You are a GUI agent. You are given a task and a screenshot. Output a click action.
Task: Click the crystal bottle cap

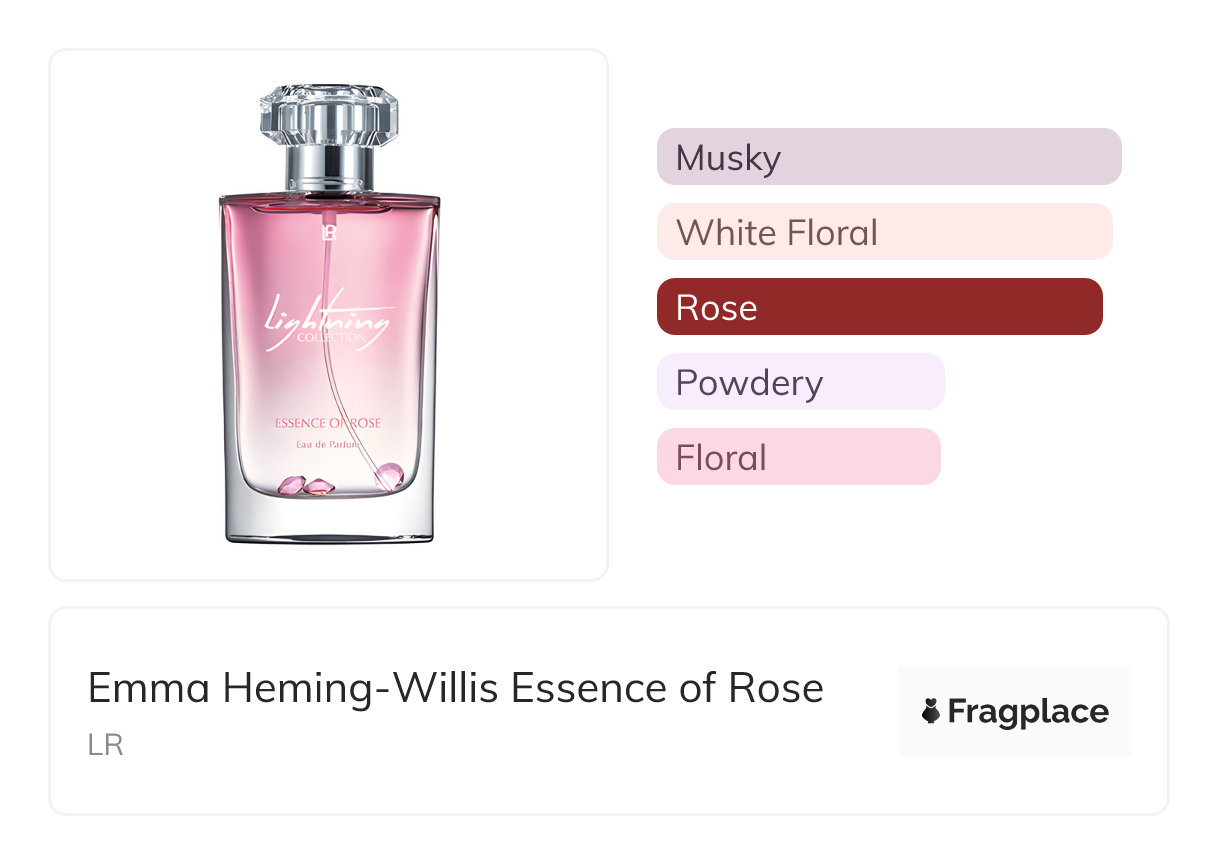[x=329, y=112]
